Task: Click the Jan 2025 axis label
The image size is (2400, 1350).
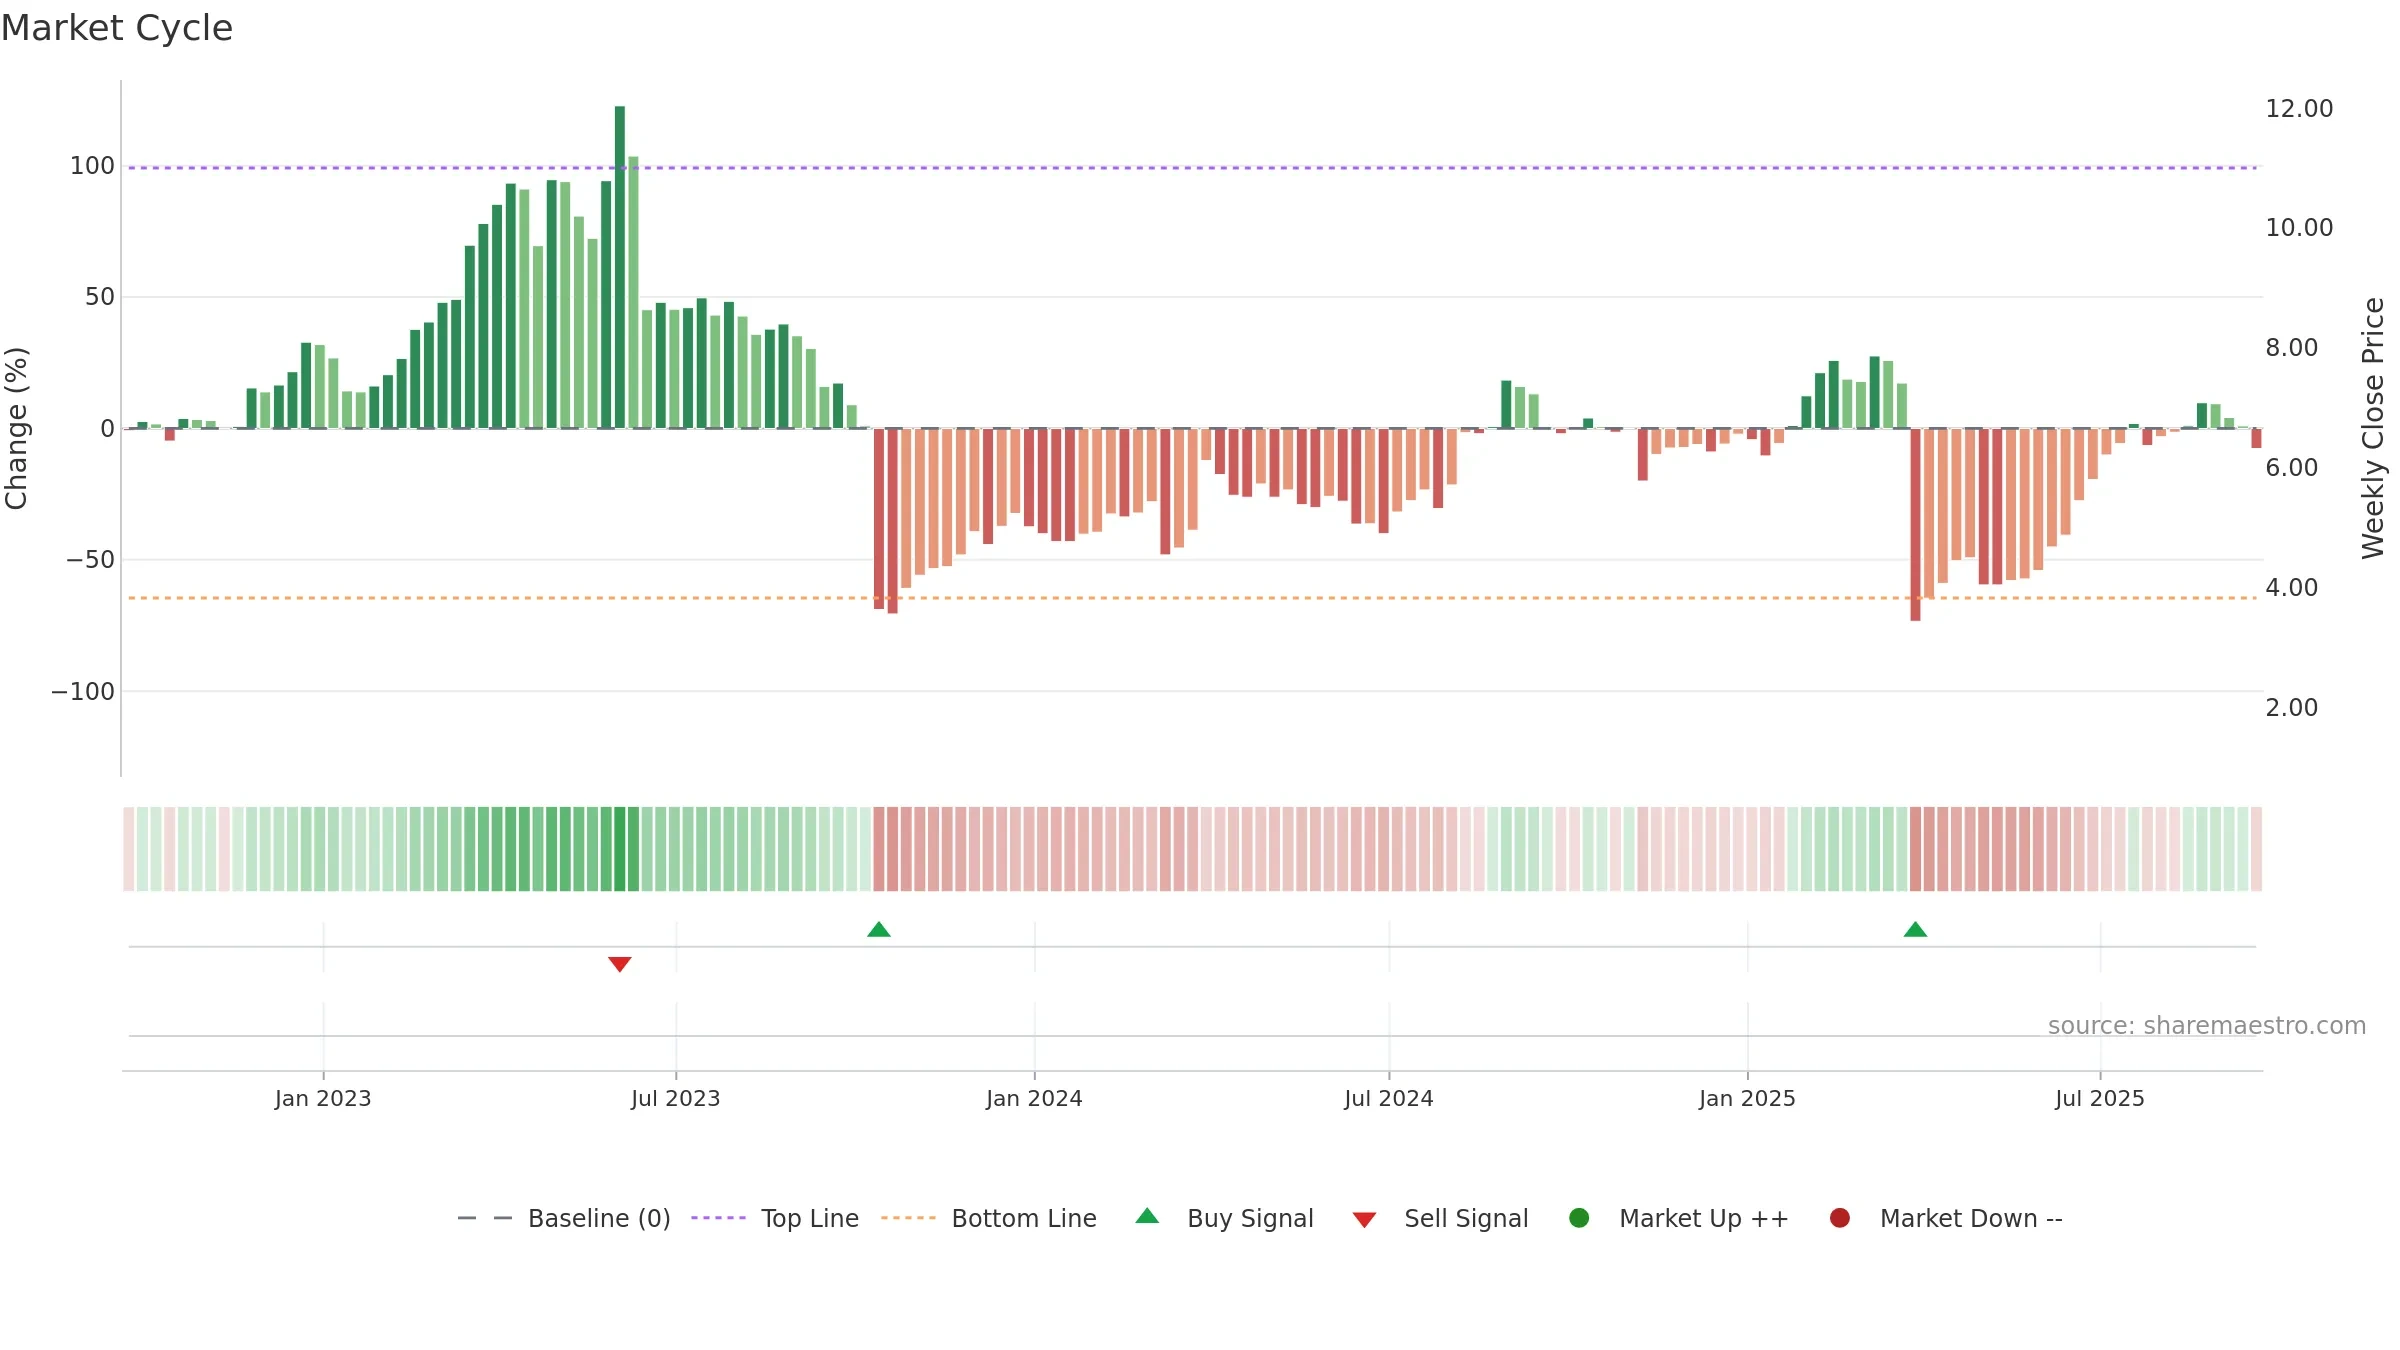Action: coord(1747,1099)
